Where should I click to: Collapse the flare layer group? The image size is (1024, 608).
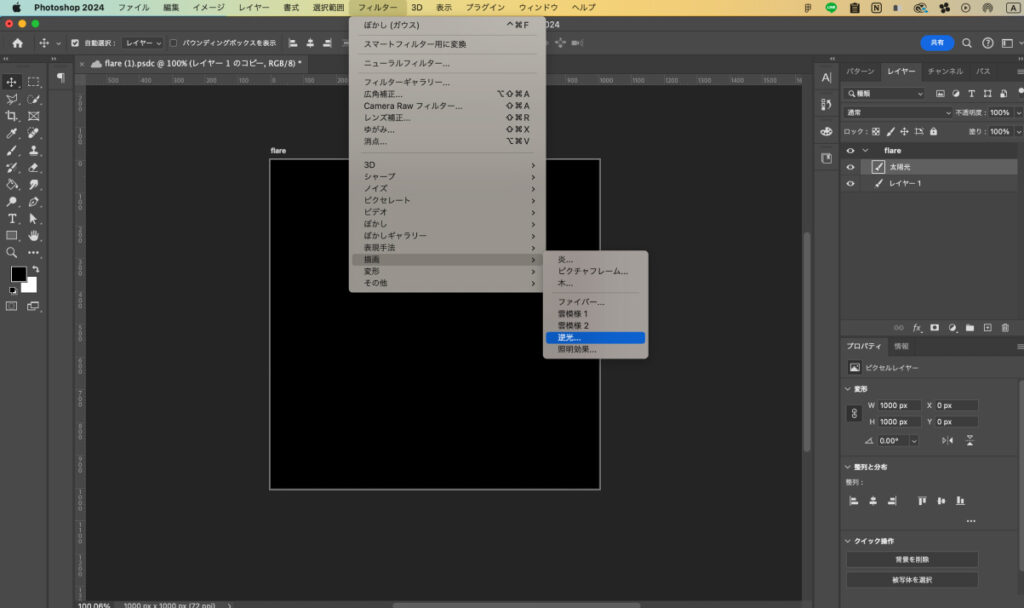[865, 151]
